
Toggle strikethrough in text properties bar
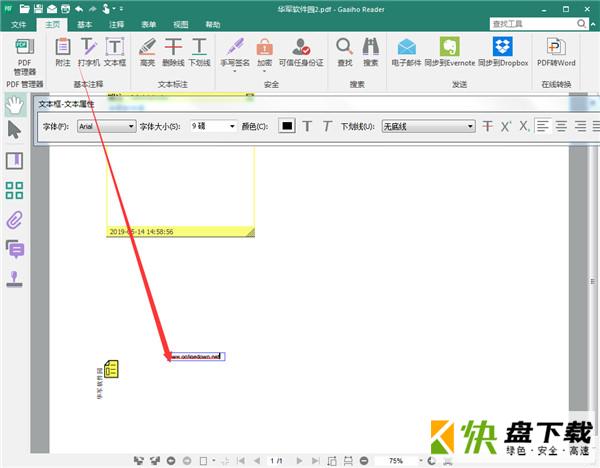pos(488,126)
